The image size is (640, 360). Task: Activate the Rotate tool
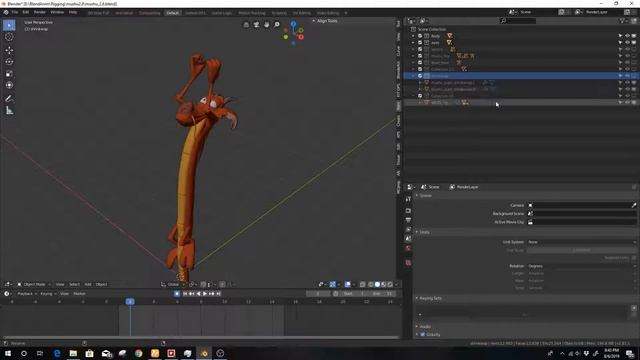9,62
